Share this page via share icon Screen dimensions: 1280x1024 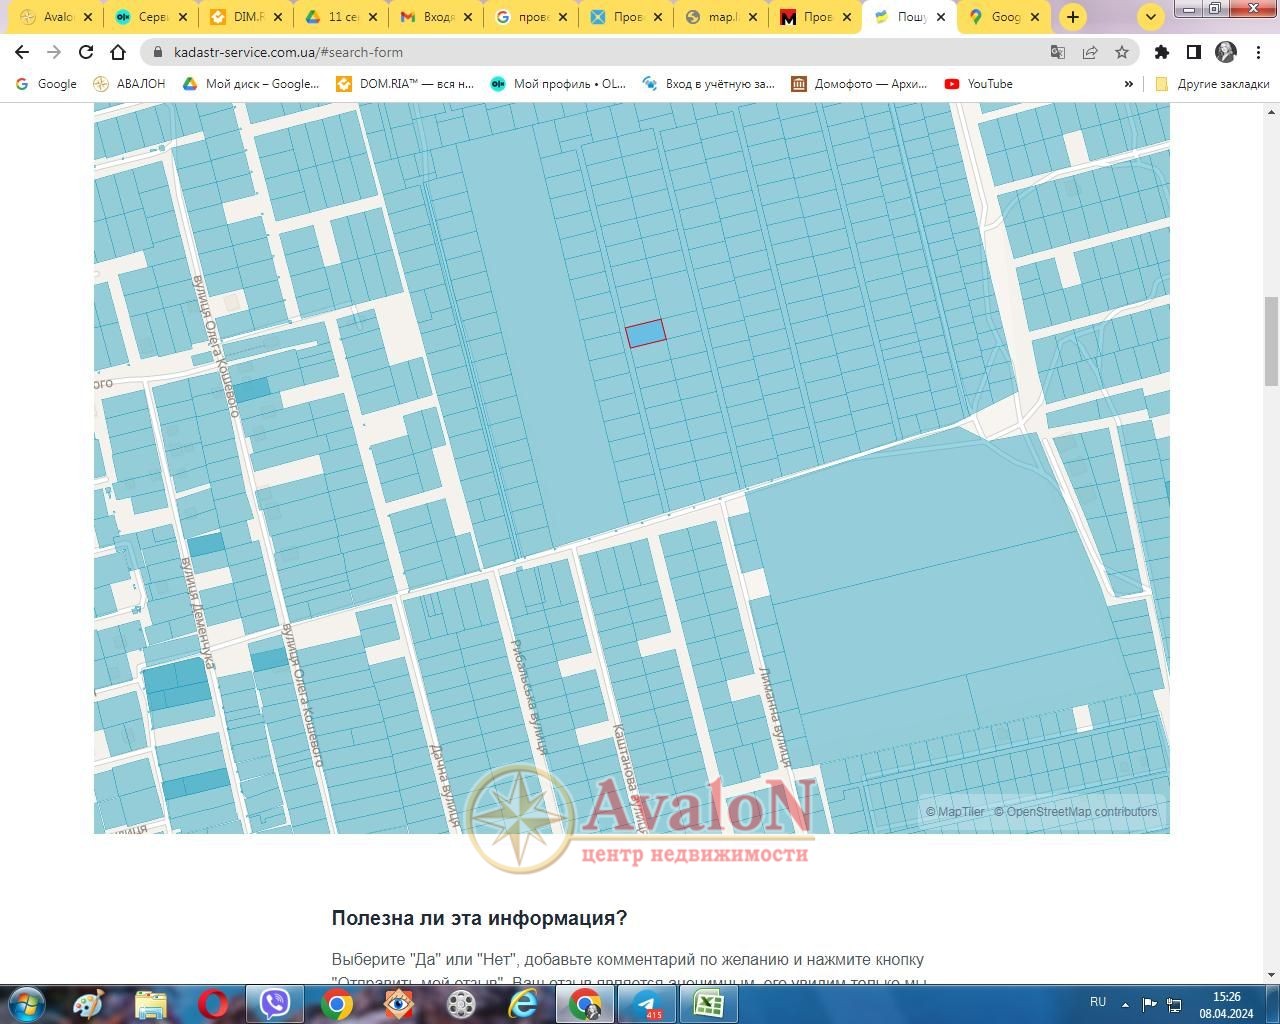tap(1090, 52)
